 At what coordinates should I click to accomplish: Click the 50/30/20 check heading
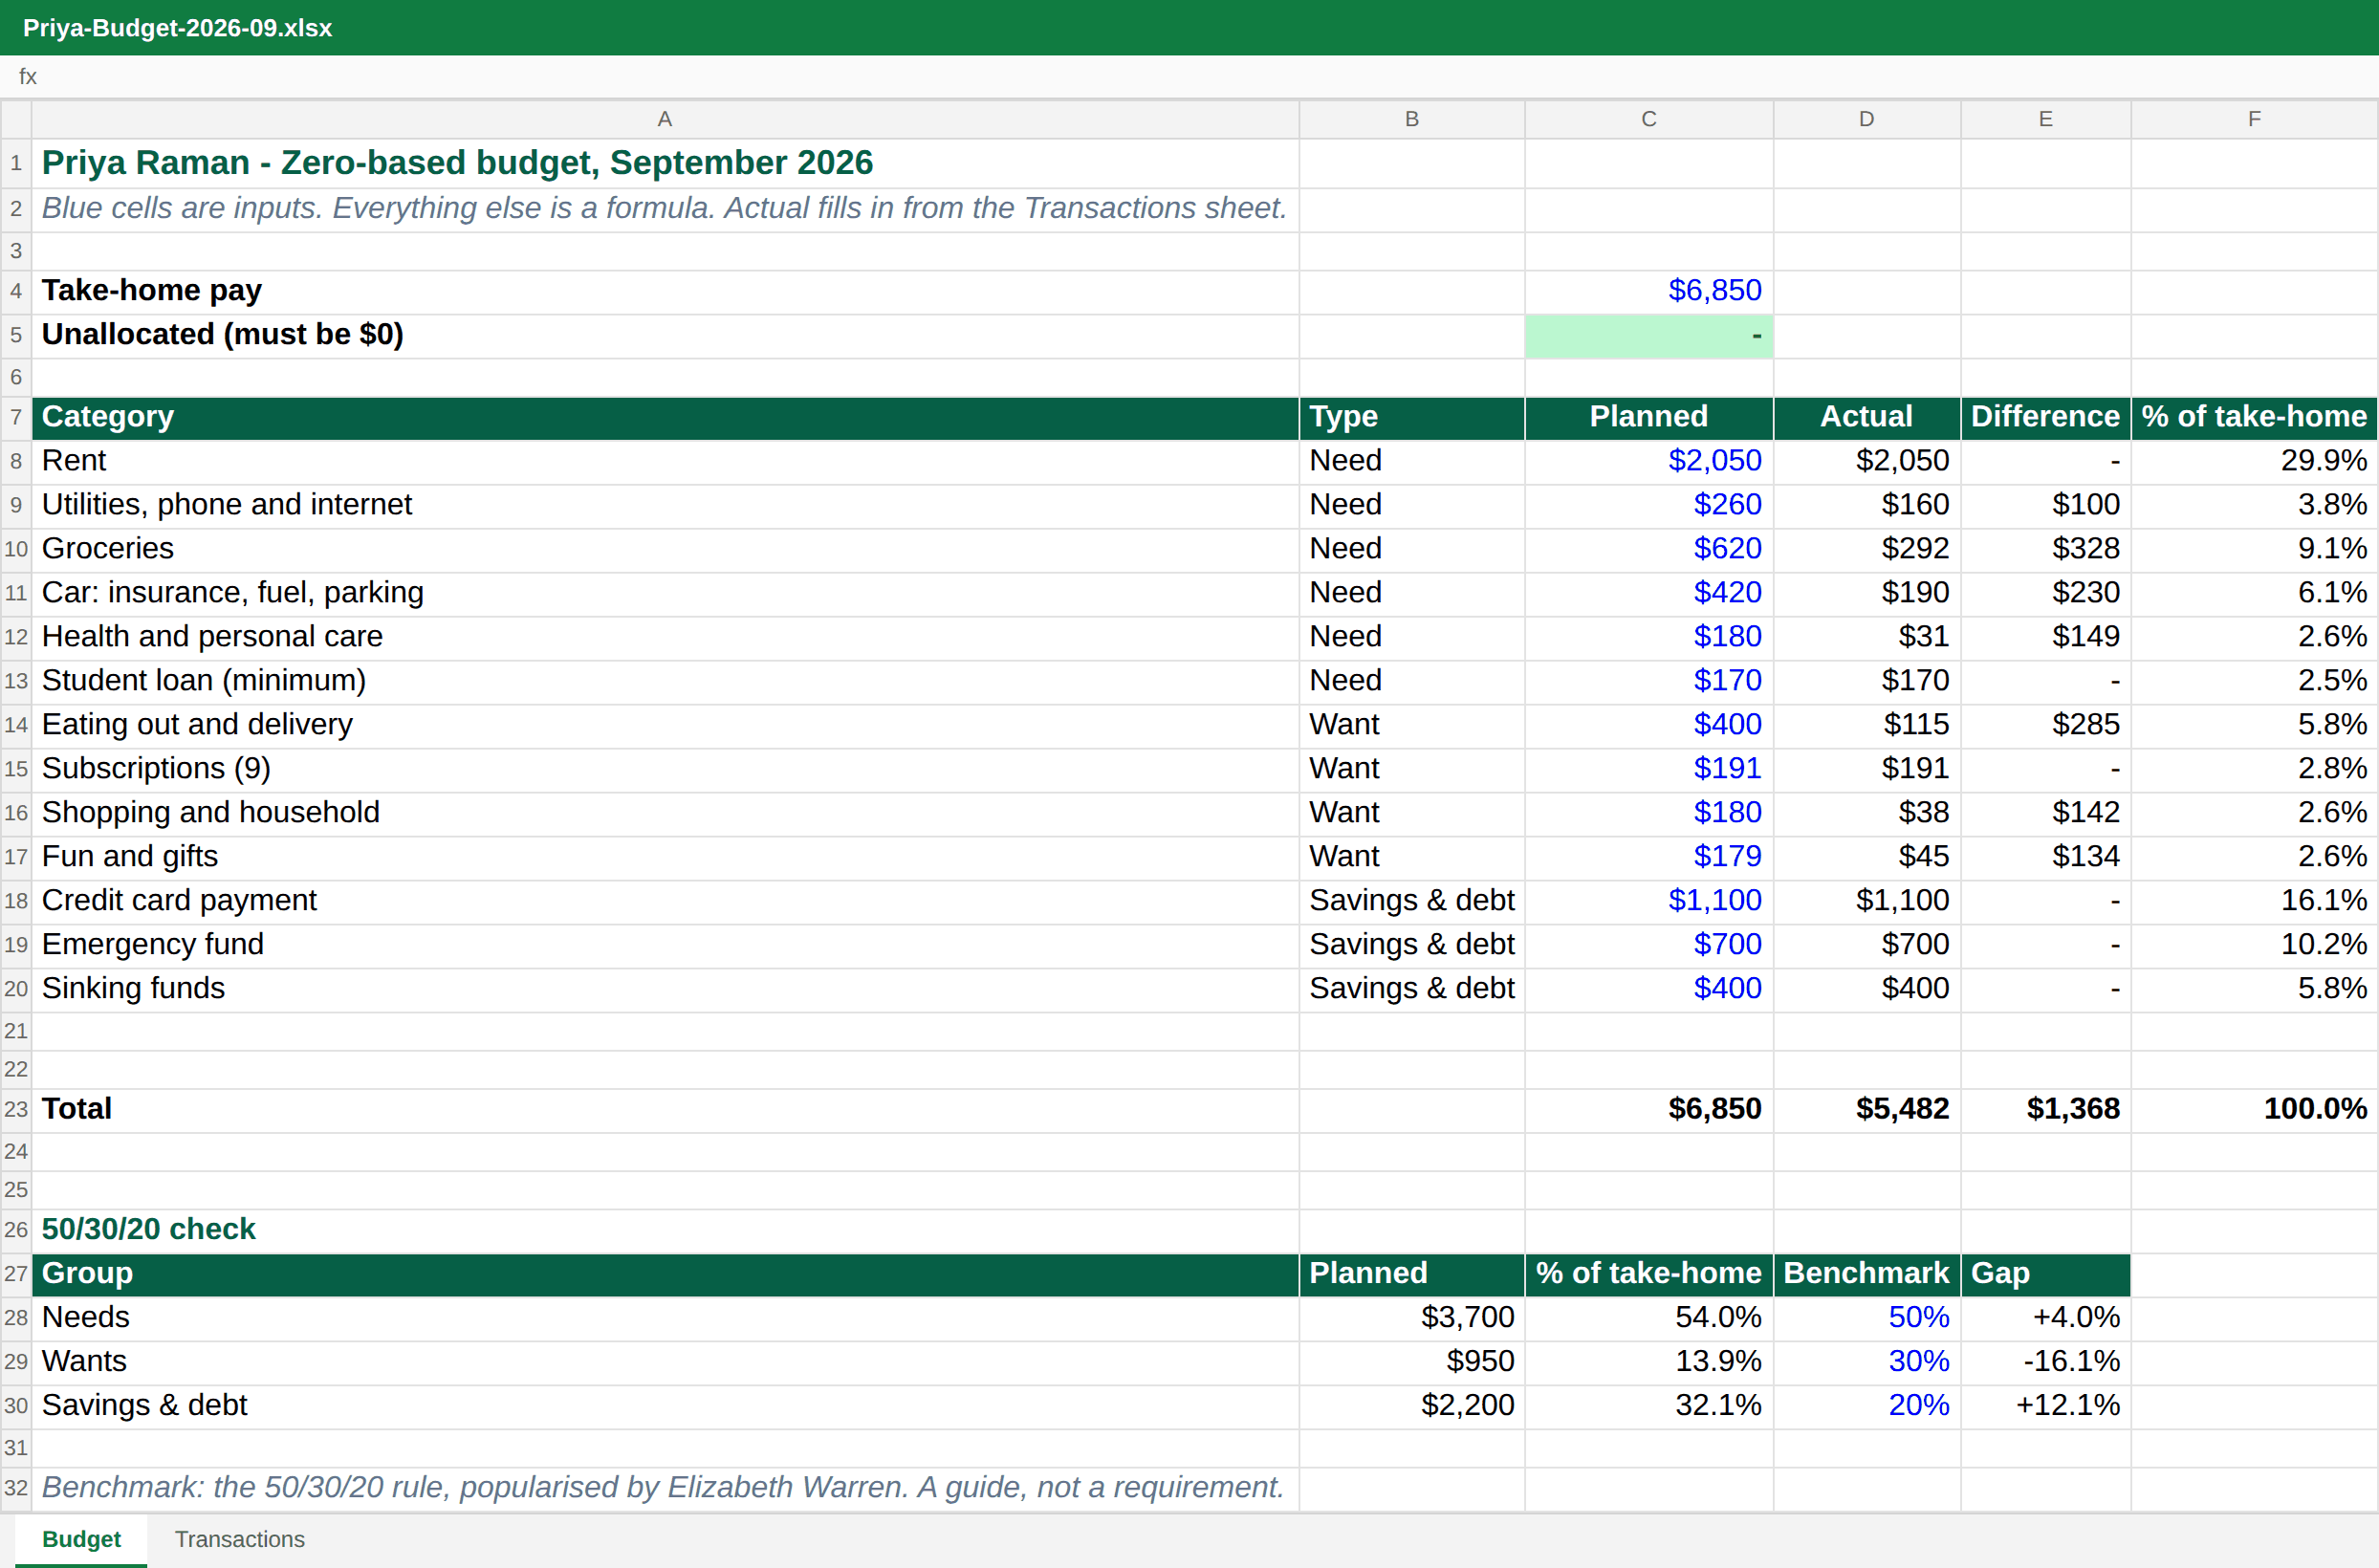coord(665,1230)
